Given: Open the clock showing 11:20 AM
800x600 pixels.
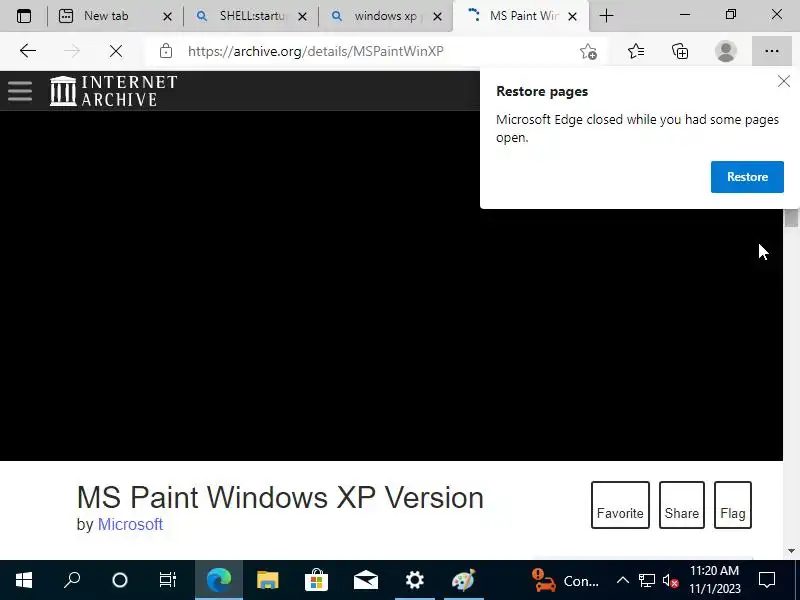Looking at the screenshot, I should (715, 580).
